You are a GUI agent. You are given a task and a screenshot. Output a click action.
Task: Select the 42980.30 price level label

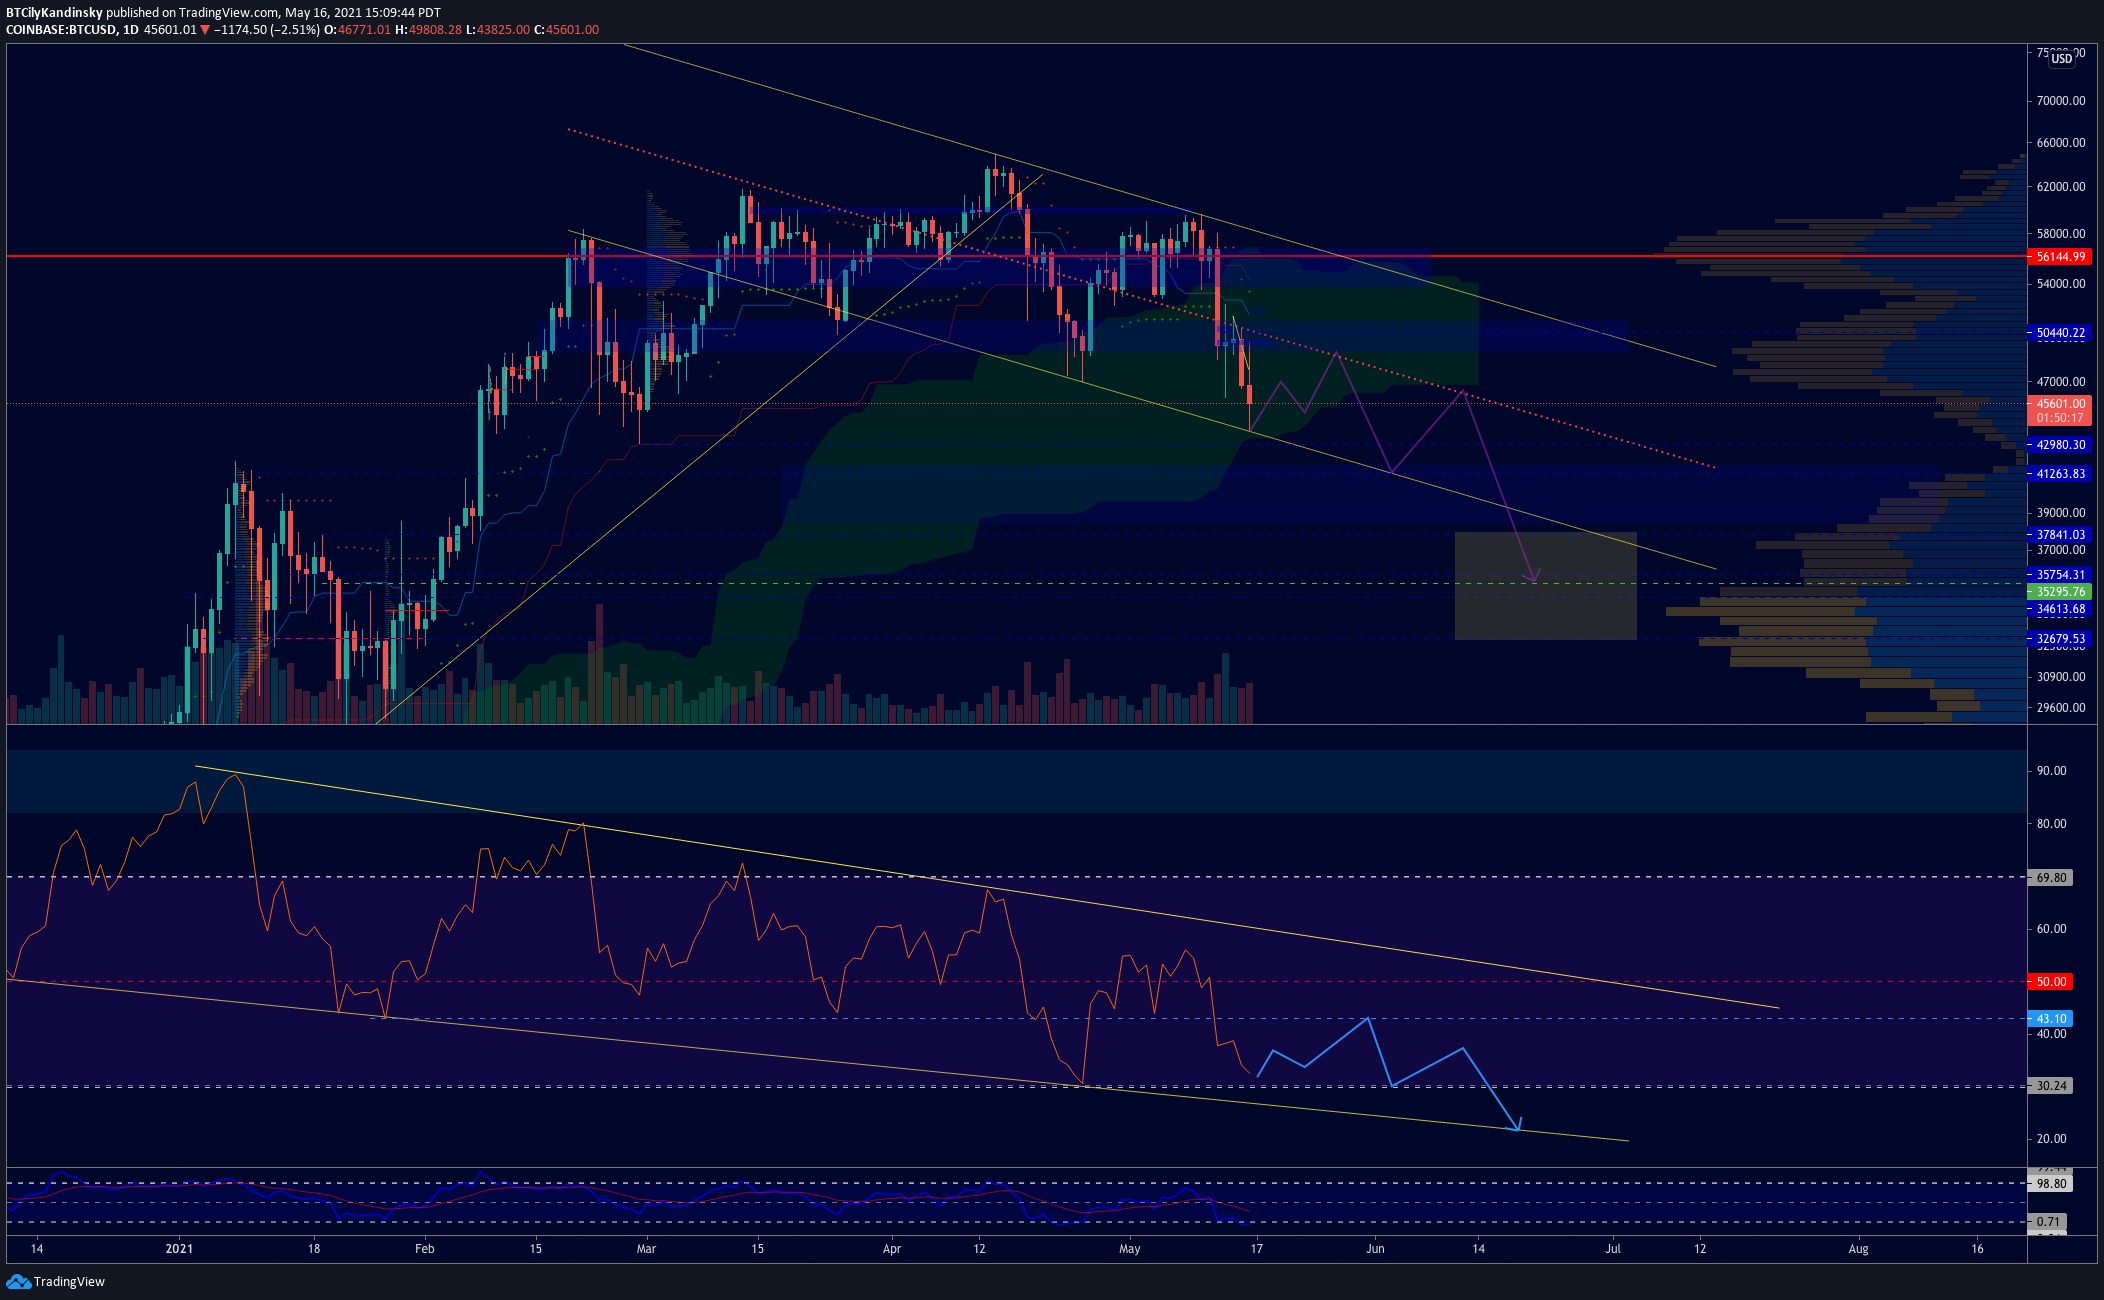click(2059, 445)
